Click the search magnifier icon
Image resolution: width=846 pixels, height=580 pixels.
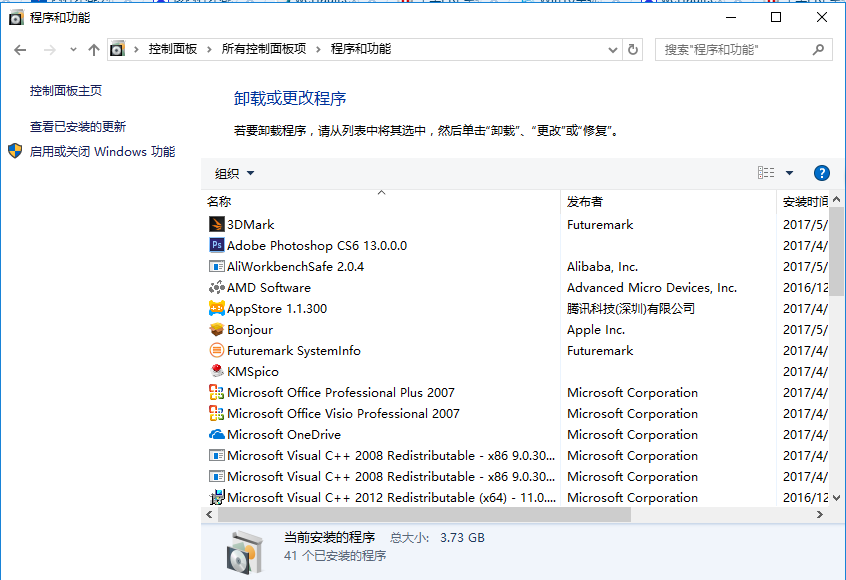(818, 50)
